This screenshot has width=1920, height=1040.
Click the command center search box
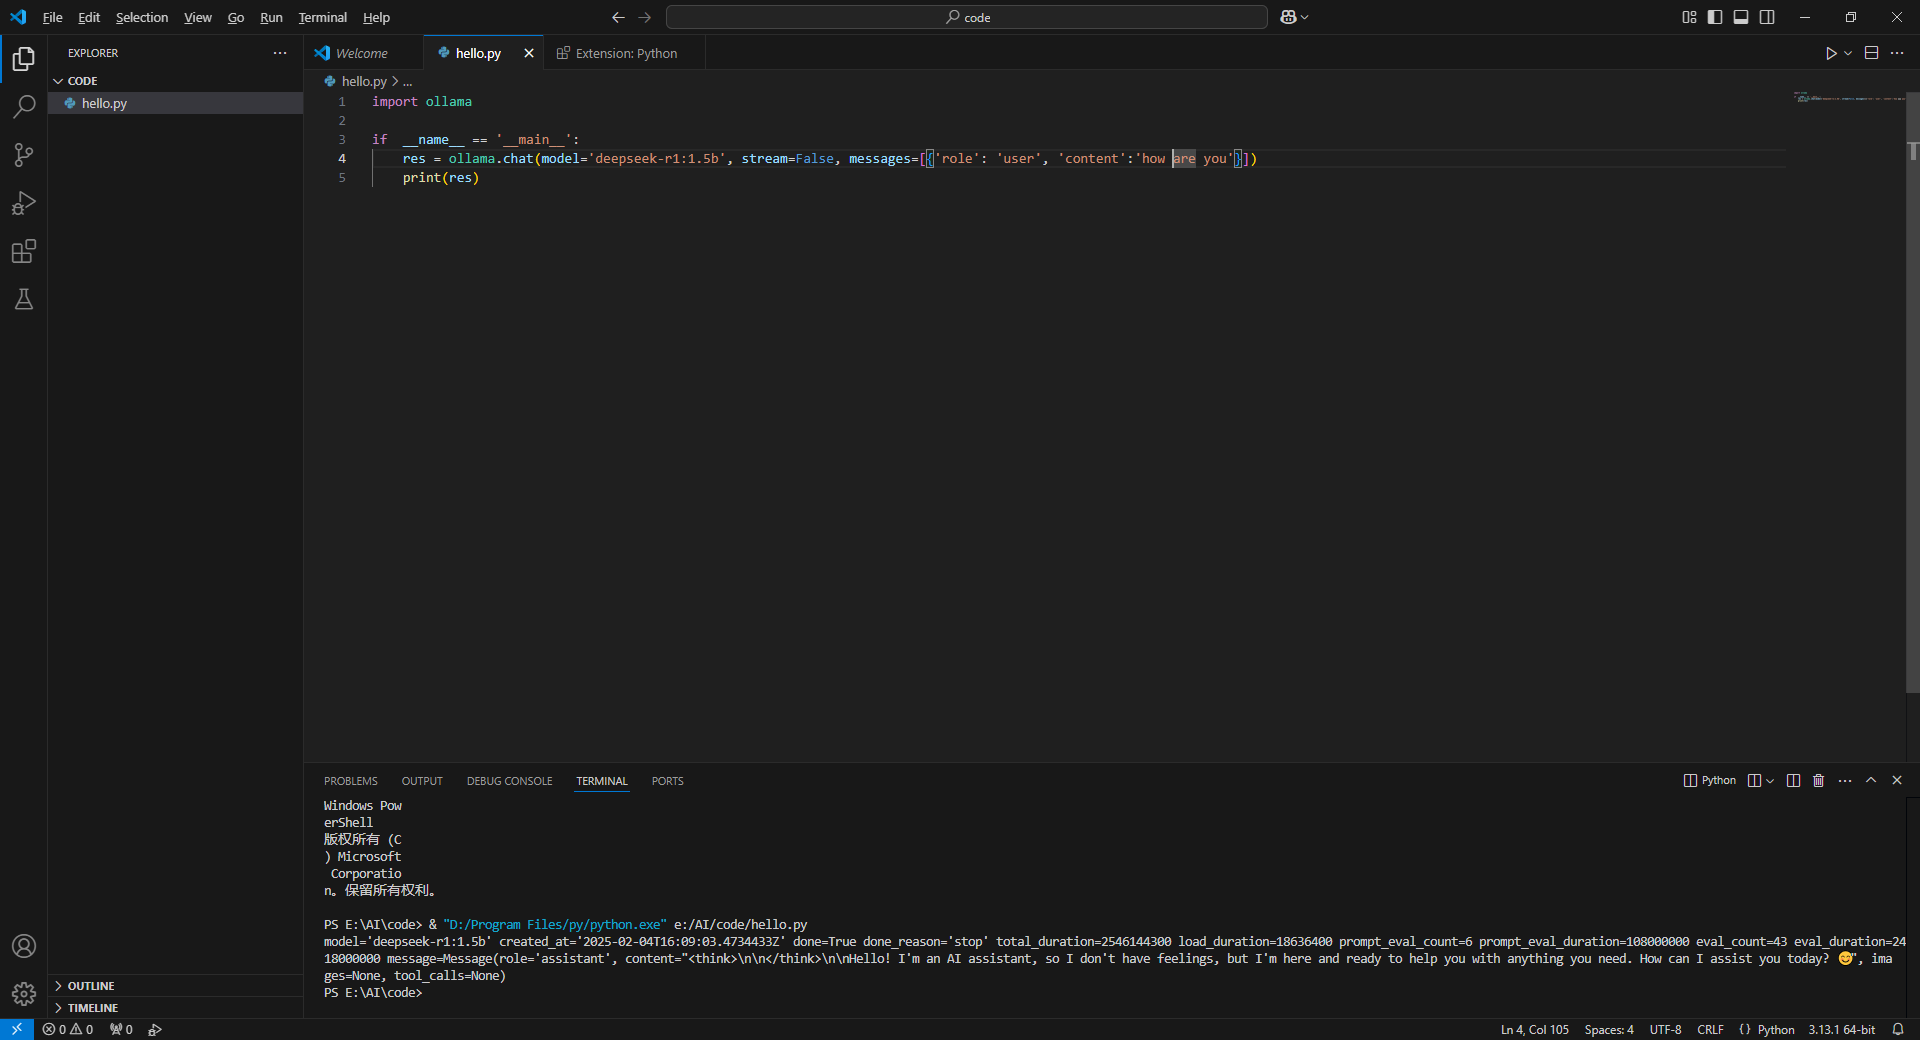pos(967,17)
